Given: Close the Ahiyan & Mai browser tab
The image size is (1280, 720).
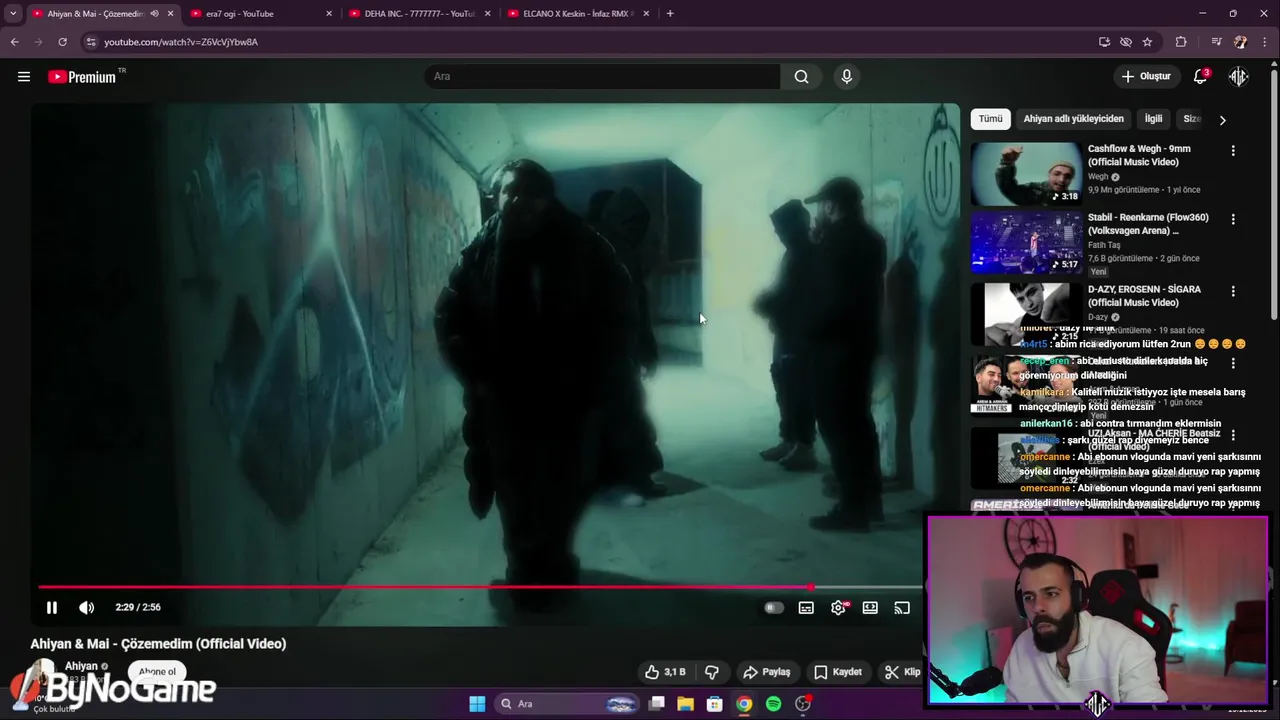Looking at the screenshot, I should pyautogui.click(x=171, y=14).
